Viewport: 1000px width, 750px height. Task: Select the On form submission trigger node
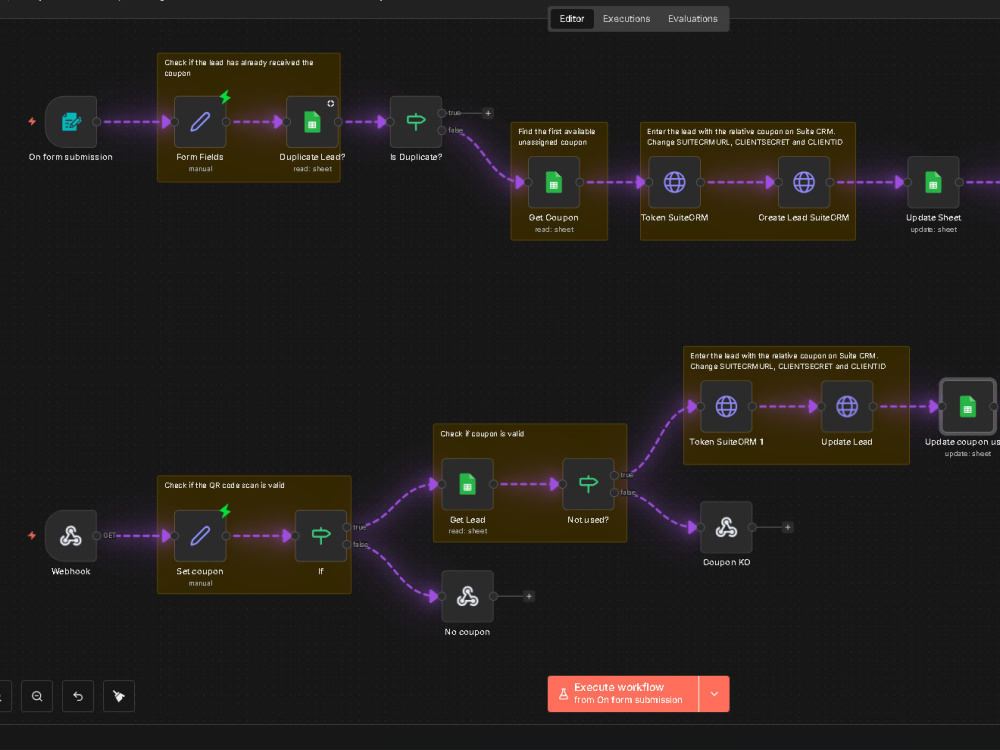(x=71, y=122)
